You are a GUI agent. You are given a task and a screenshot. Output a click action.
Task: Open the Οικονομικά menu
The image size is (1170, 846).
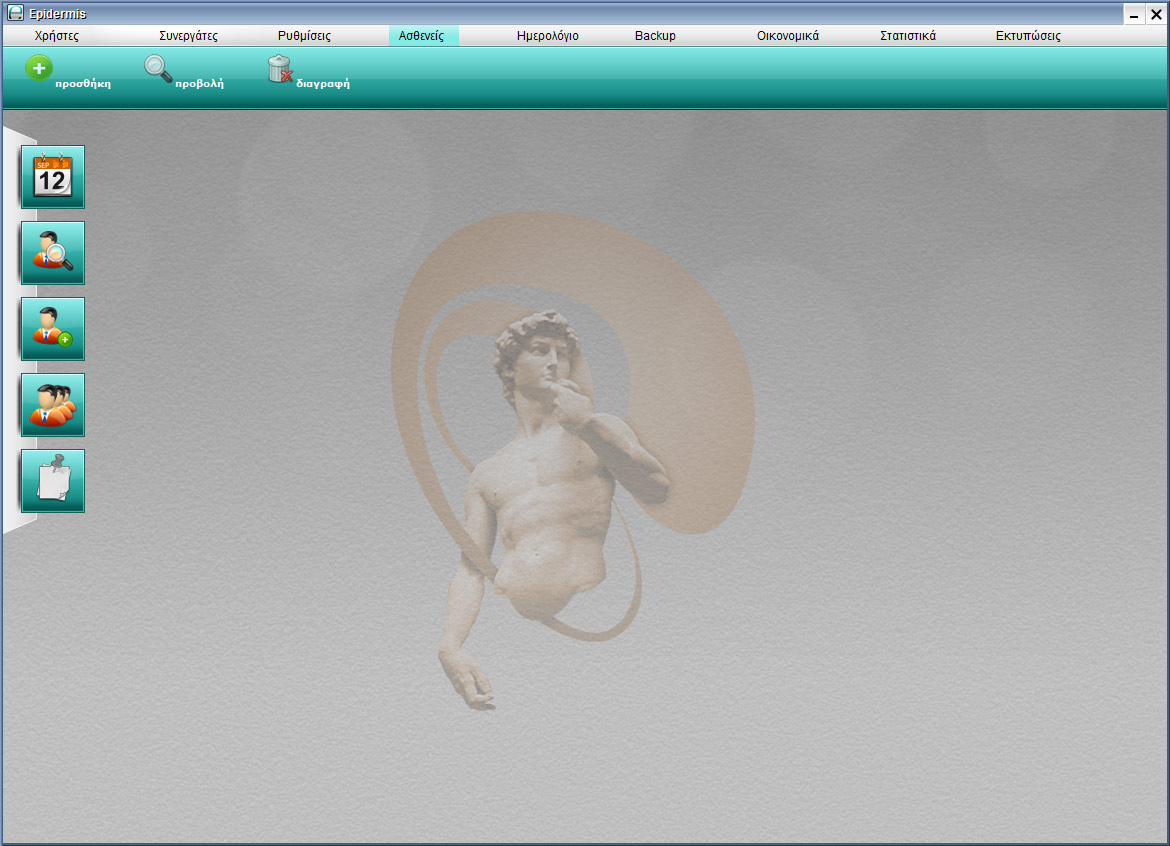(x=788, y=36)
